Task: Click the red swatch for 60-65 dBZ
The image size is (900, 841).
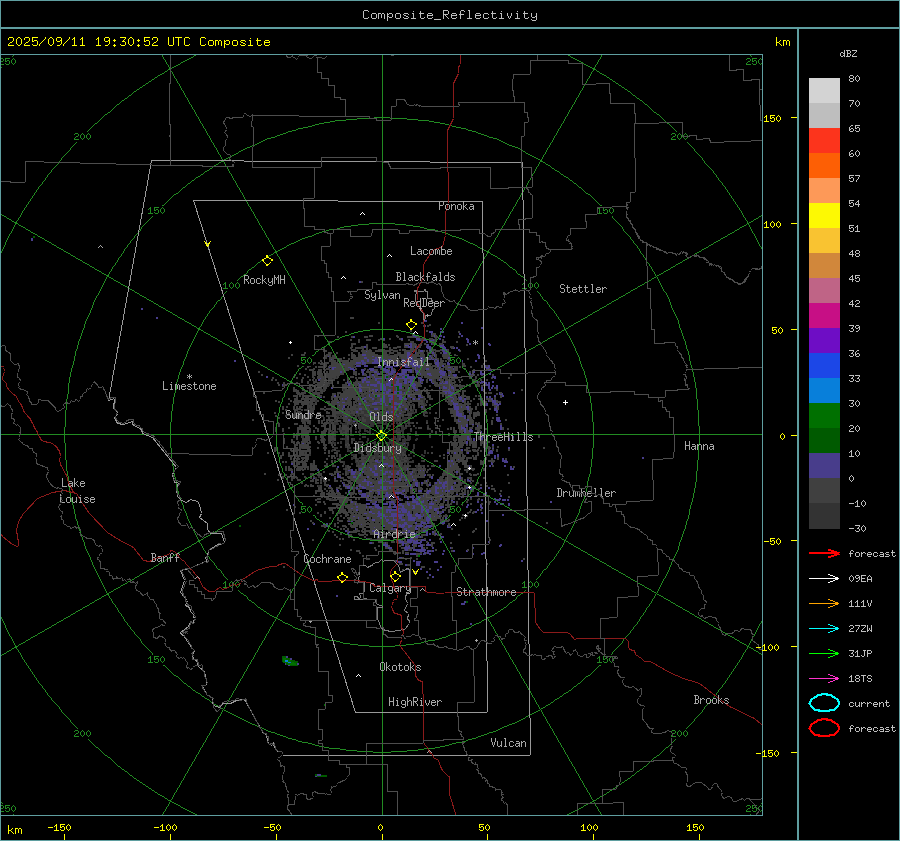Action: click(824, 141)
